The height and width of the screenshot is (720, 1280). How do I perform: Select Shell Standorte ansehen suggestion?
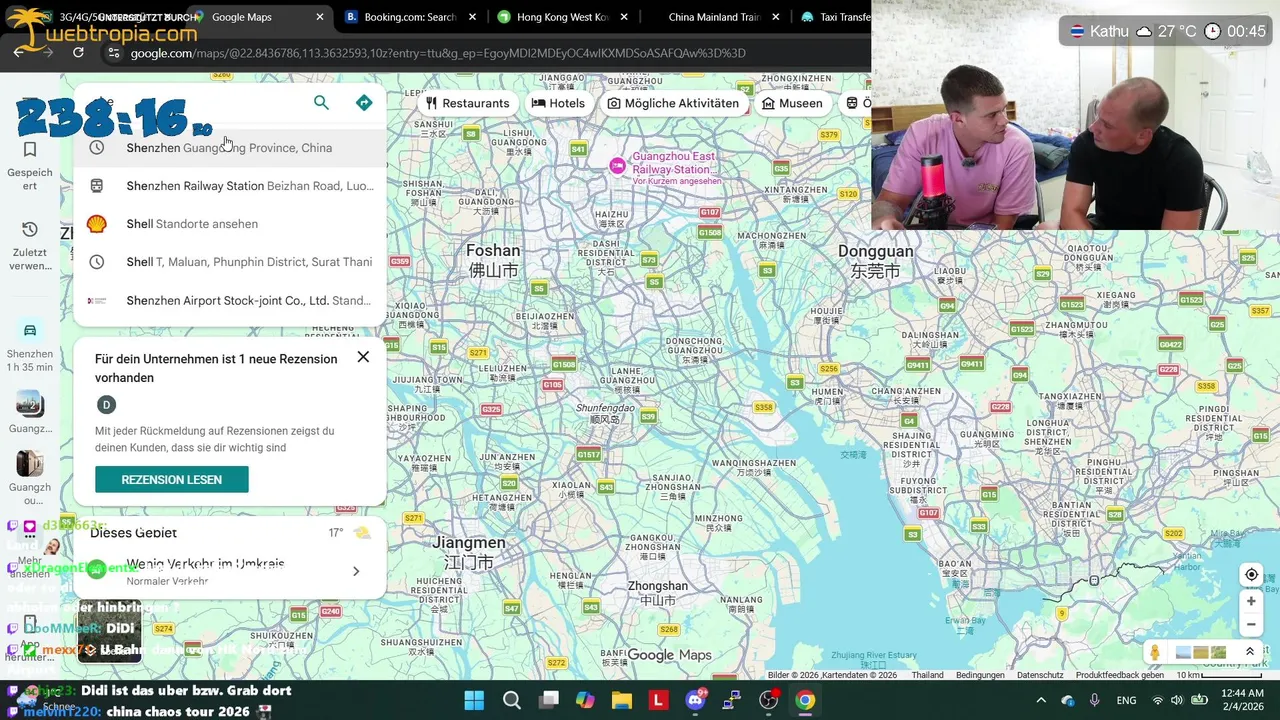click(230, 224)
